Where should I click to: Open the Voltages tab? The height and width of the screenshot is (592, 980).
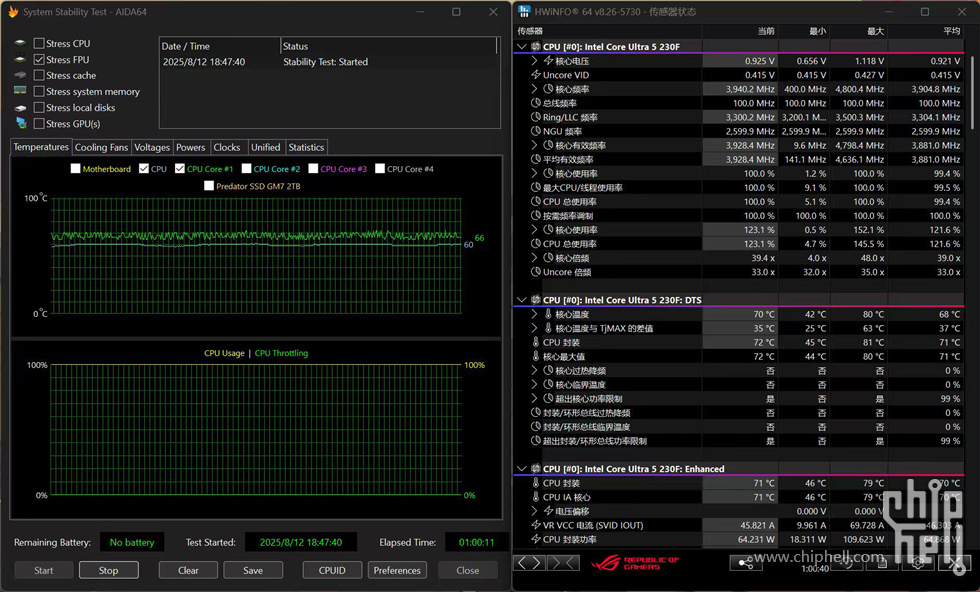tap(152, 148)
